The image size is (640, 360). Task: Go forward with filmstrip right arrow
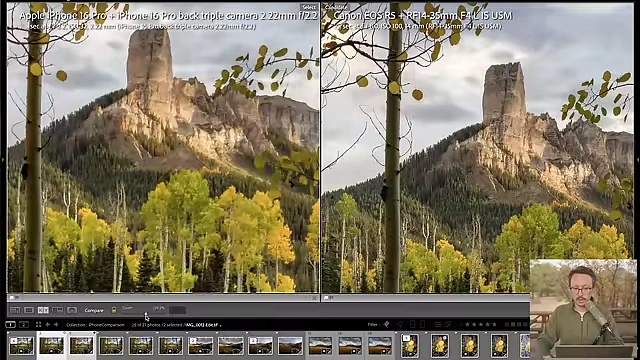point(56,324)
